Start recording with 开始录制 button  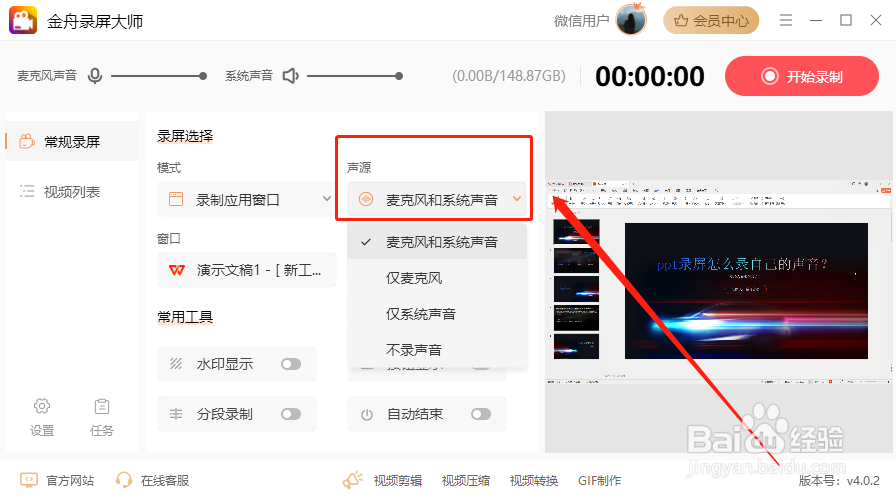point(802,76)
